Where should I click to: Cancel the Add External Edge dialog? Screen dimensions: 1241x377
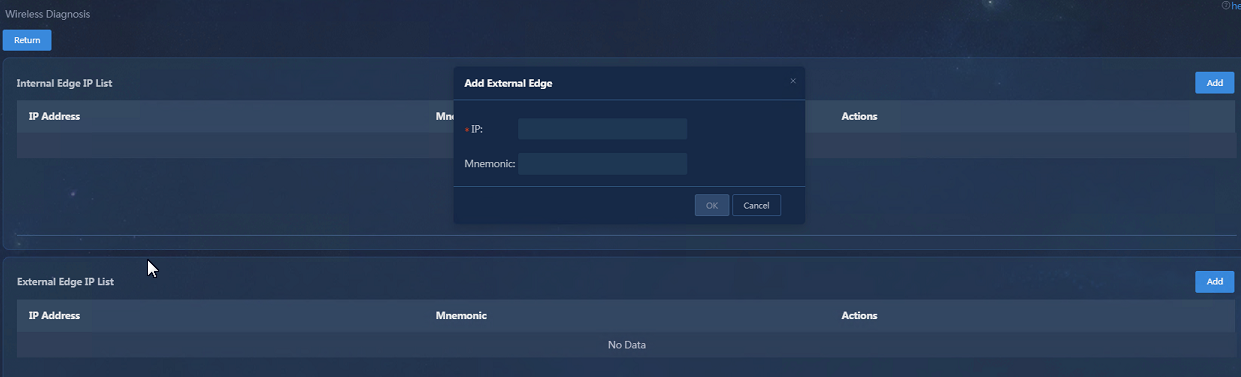point(756,205)
